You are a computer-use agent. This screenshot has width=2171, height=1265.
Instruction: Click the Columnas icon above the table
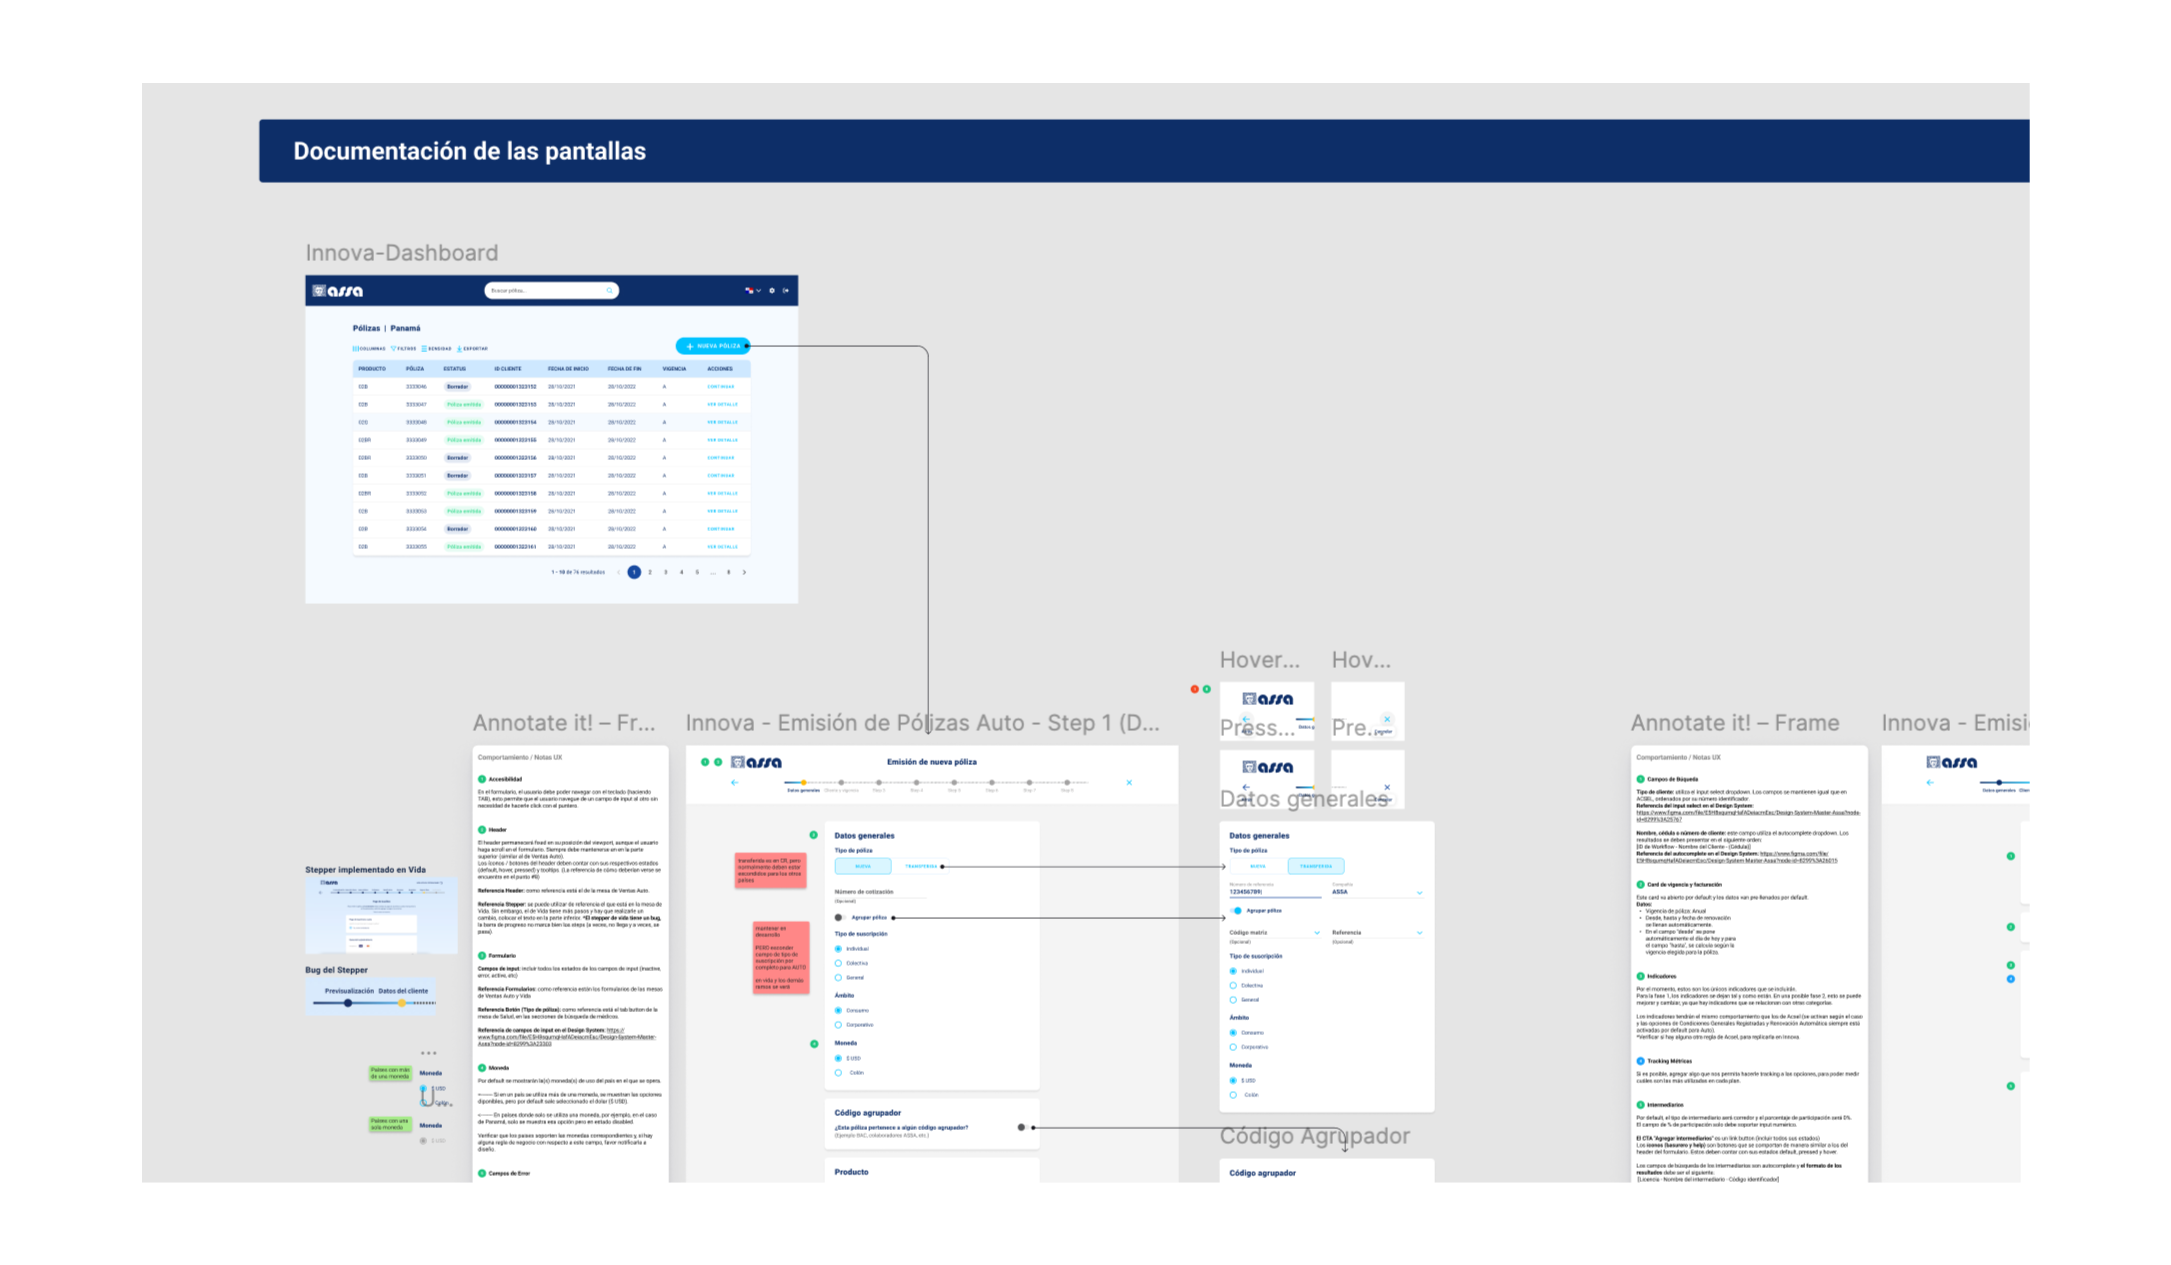355,349
